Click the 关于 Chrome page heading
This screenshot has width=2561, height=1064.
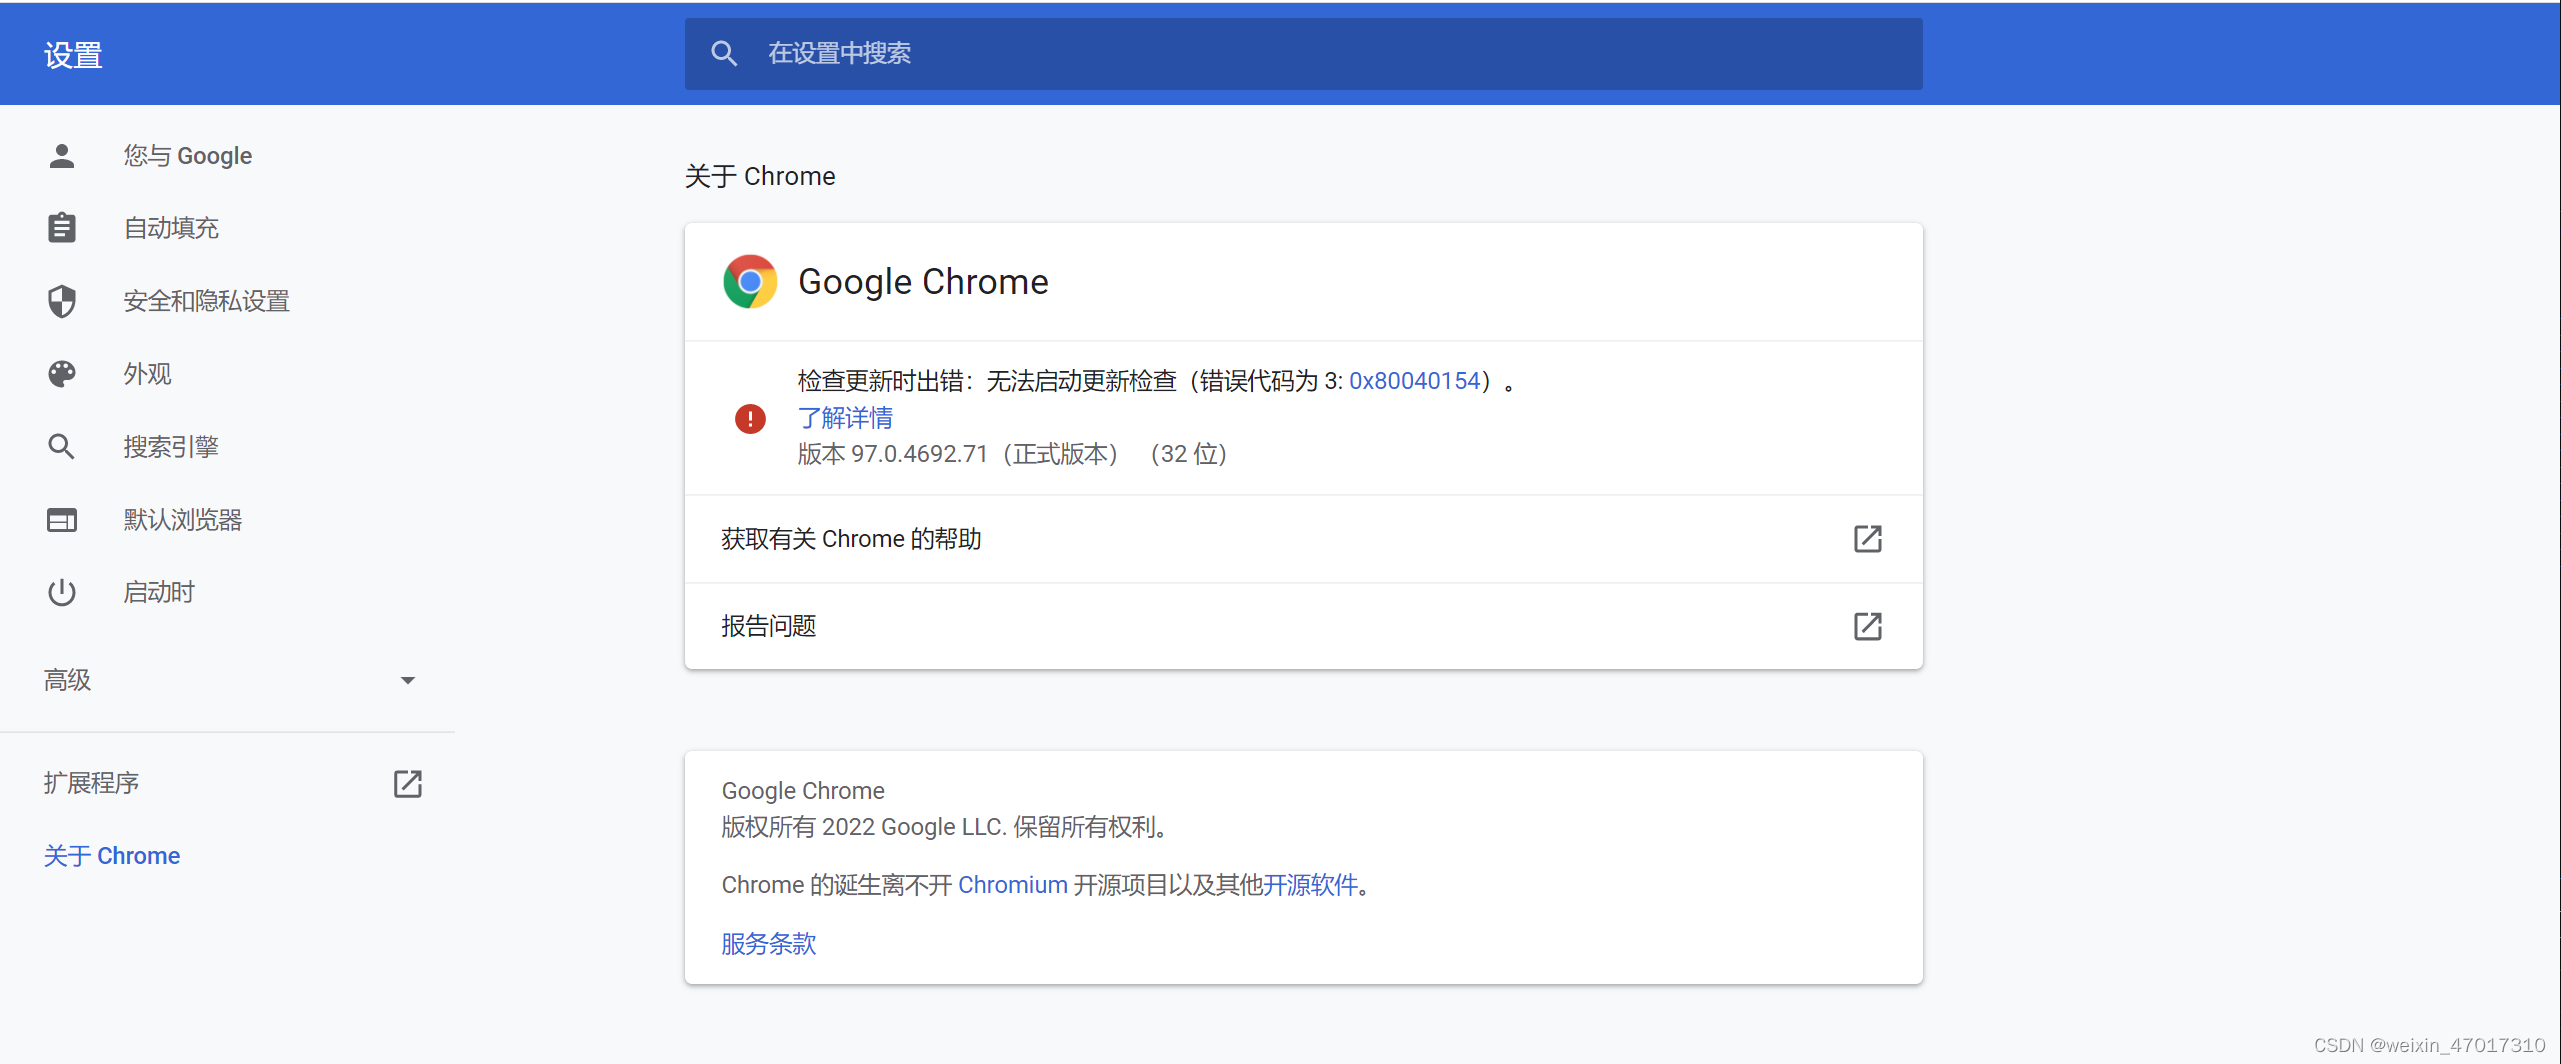point(760,177)
